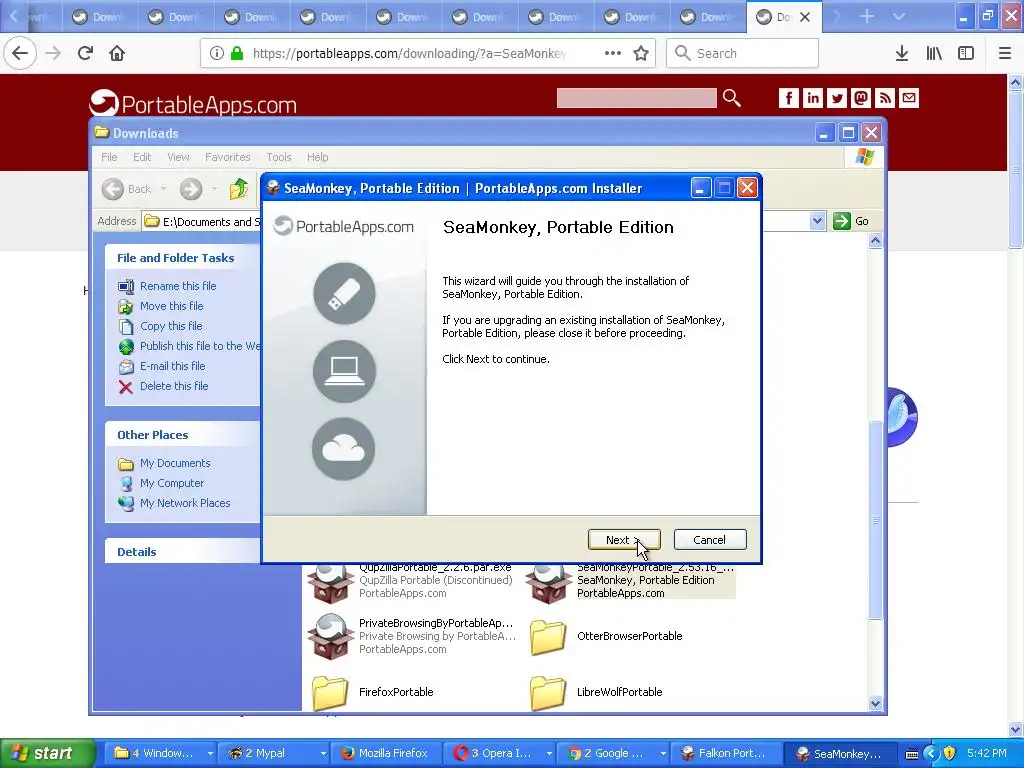Open the Google Chrome taskbar group
Viewport: 1024px width, 768px height.
614,753
